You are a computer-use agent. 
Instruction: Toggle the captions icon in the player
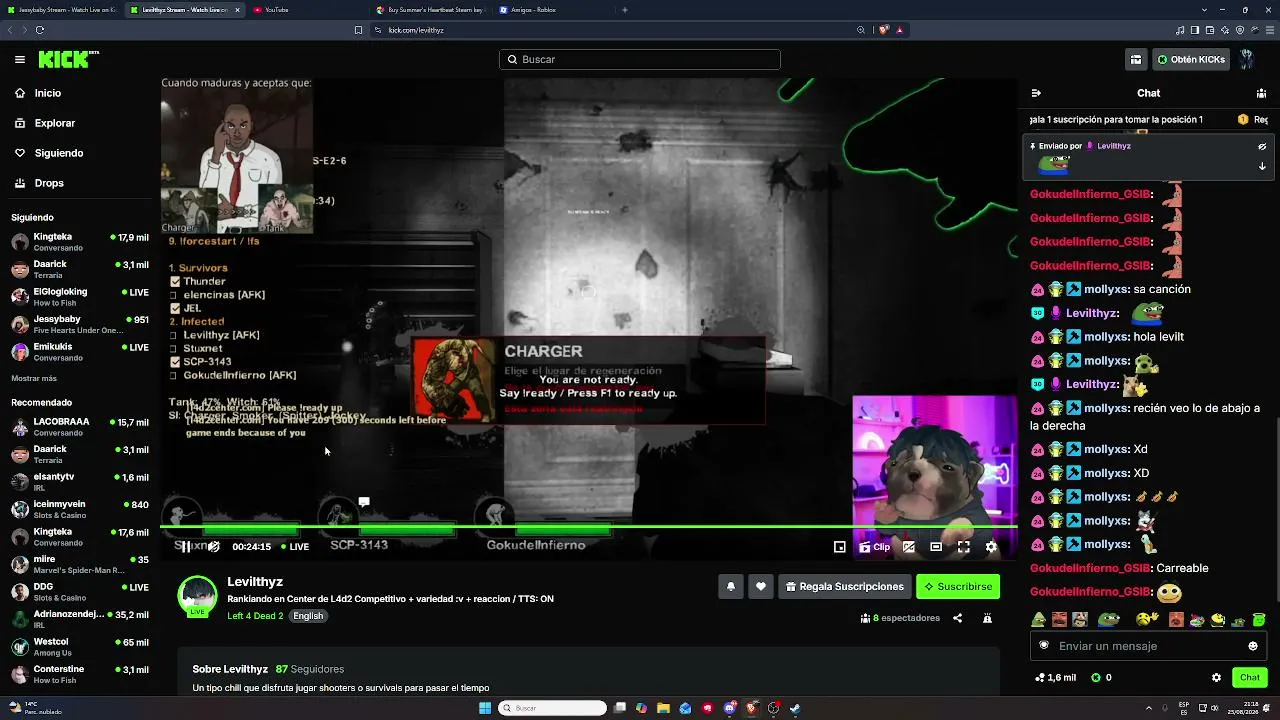[x=909, y=547]
